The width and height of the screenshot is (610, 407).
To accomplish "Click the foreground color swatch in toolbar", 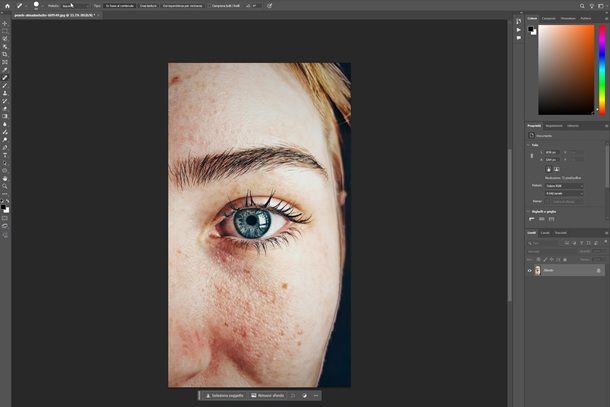I will click(4, 207).
